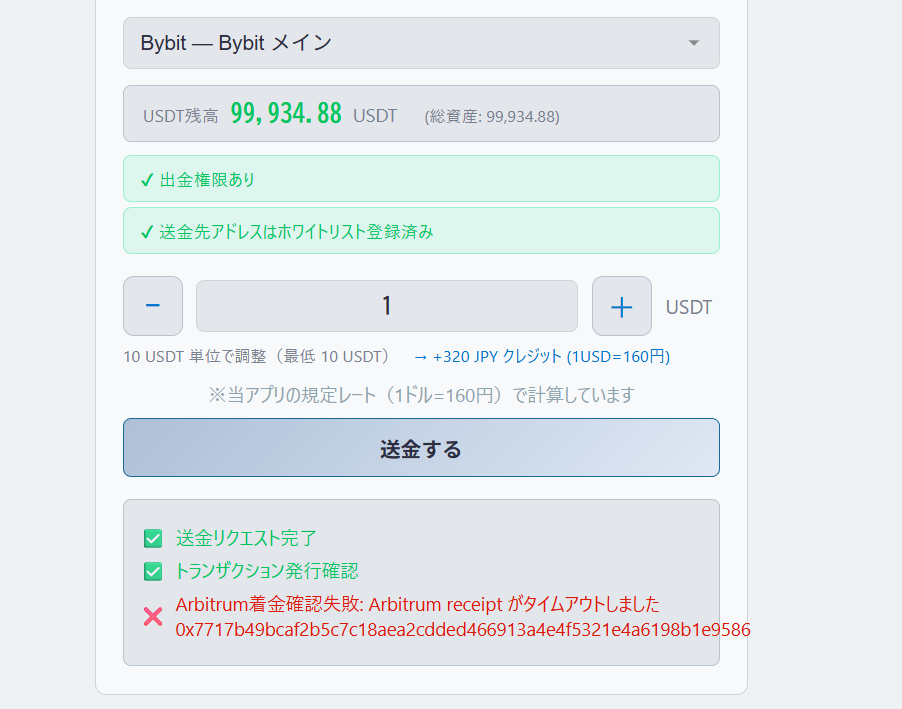
Task: Toggle the トランザクション発行確認 checkbox
Action: tap(153, 571)
